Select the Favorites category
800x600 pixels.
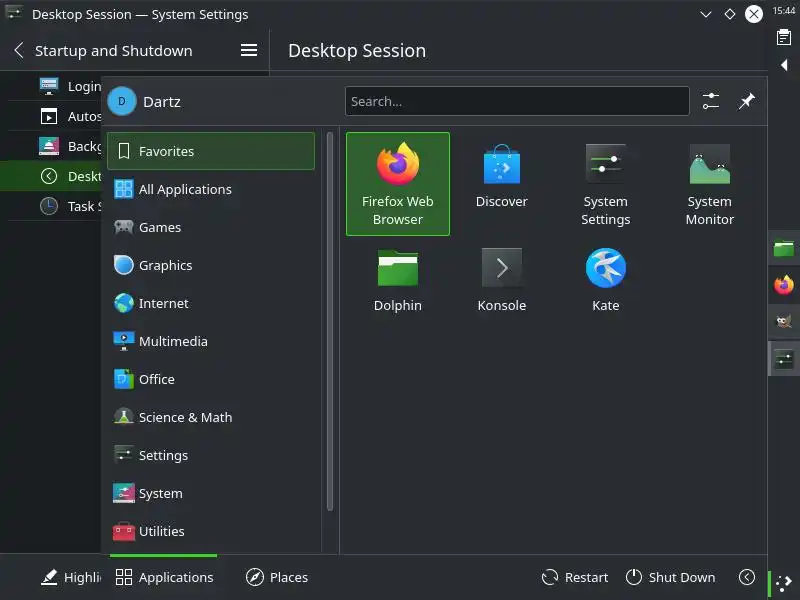(211, 151)
